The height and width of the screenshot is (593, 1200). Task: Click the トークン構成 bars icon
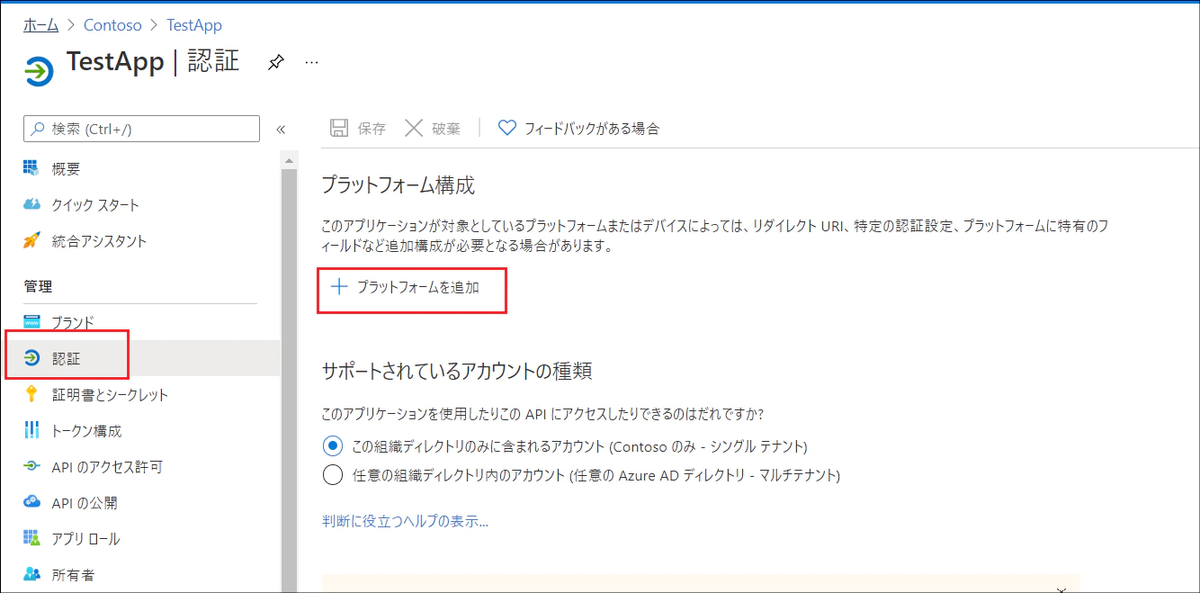pyautogui.click(x=31, y=430)
